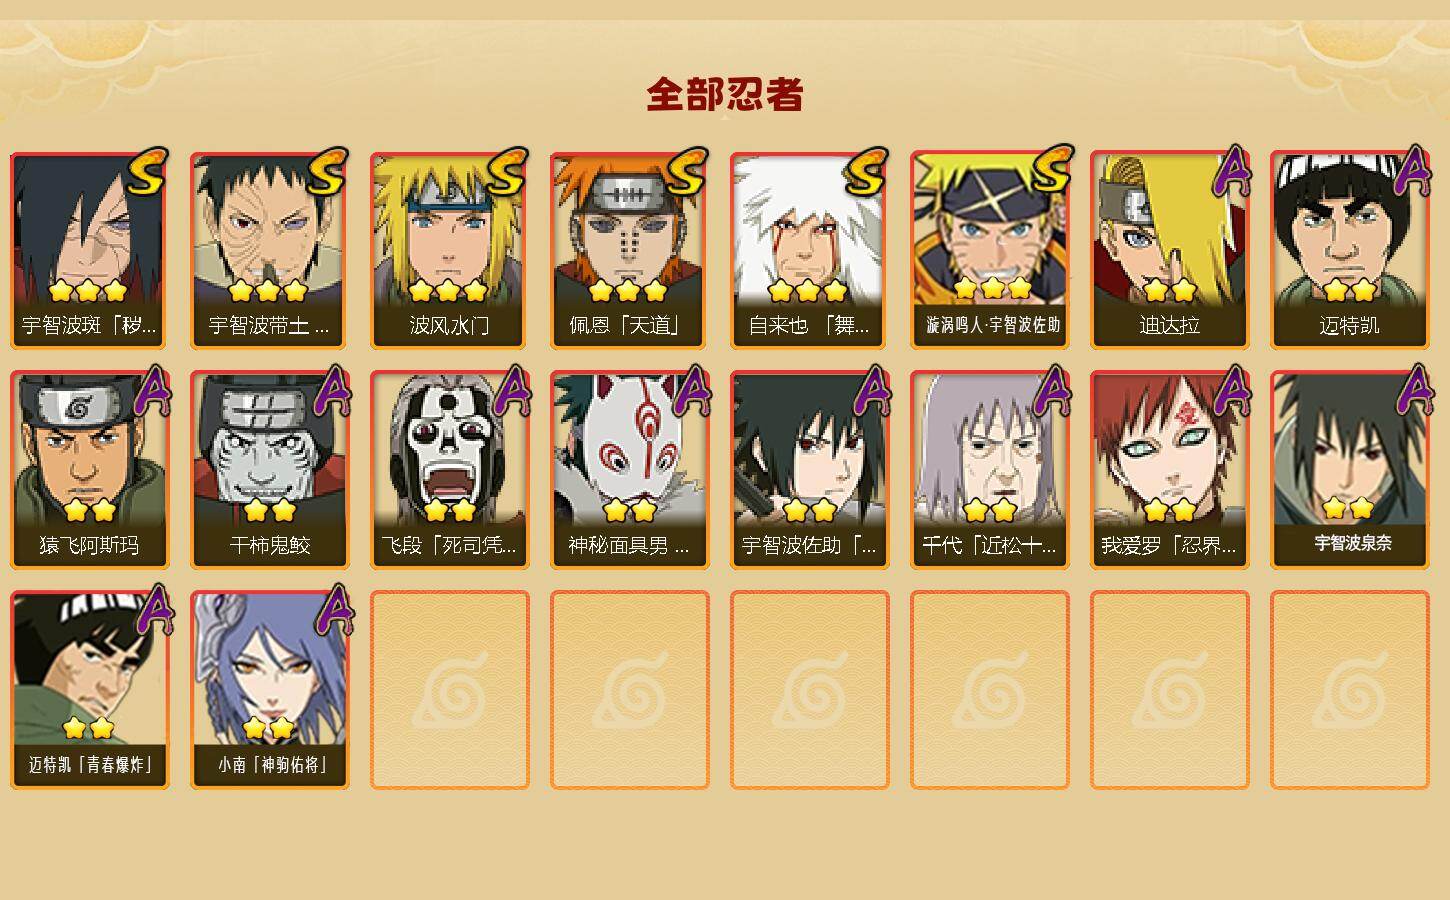The width and height of the screenshot is (1450, 900).
Task: Open the 小南「神驹佑将」 card
Action: click(269, 690)
